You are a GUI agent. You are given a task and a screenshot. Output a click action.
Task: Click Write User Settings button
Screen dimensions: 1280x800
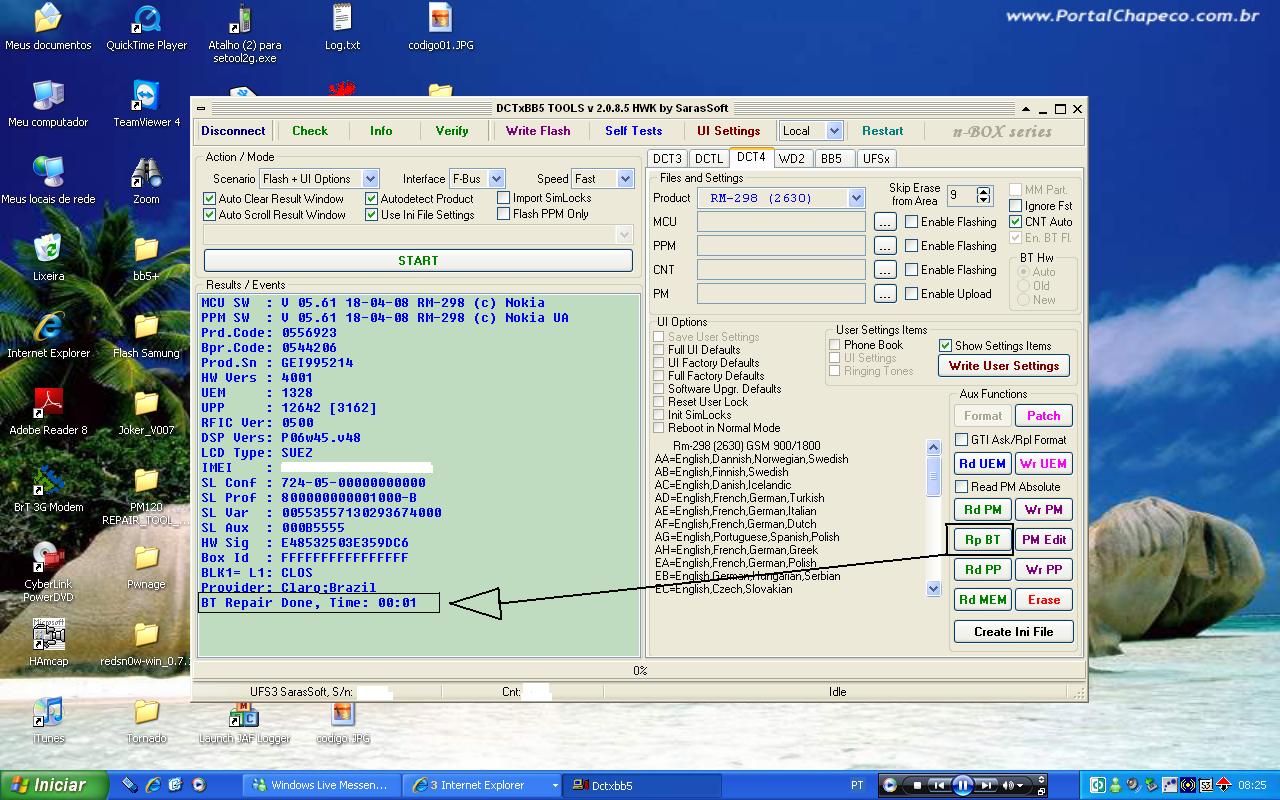point(1004,366)
